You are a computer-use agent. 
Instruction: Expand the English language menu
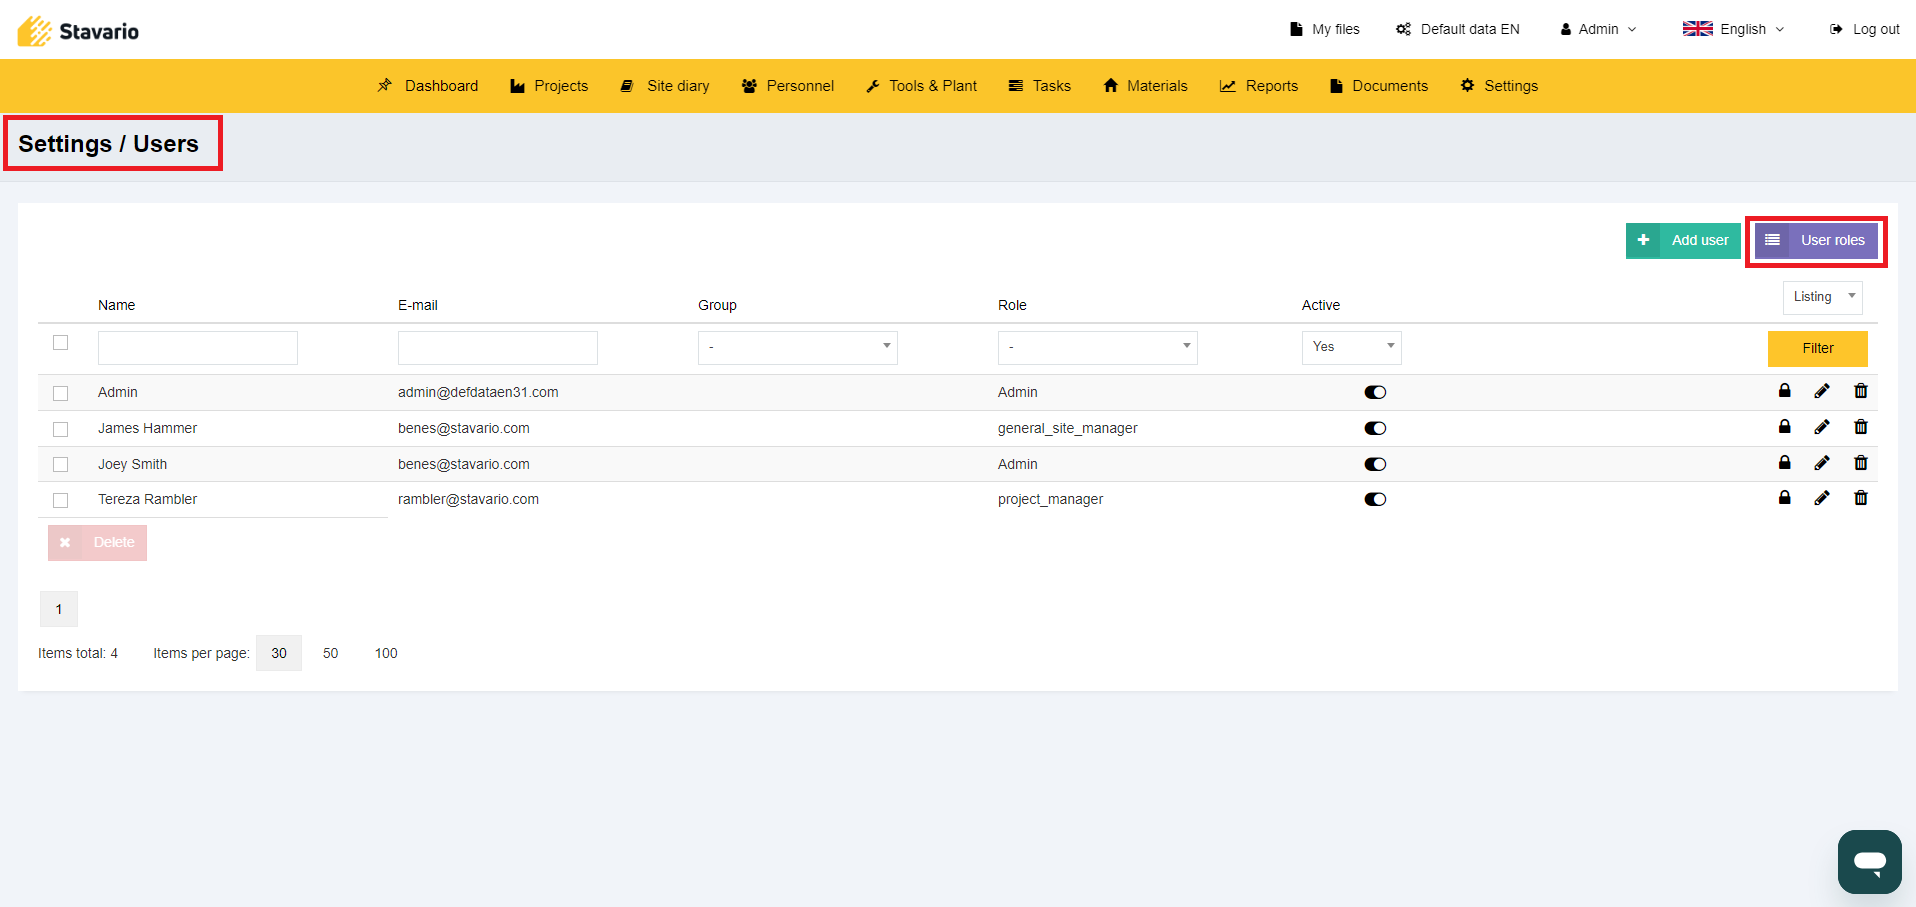click(x=1734, y=29)
